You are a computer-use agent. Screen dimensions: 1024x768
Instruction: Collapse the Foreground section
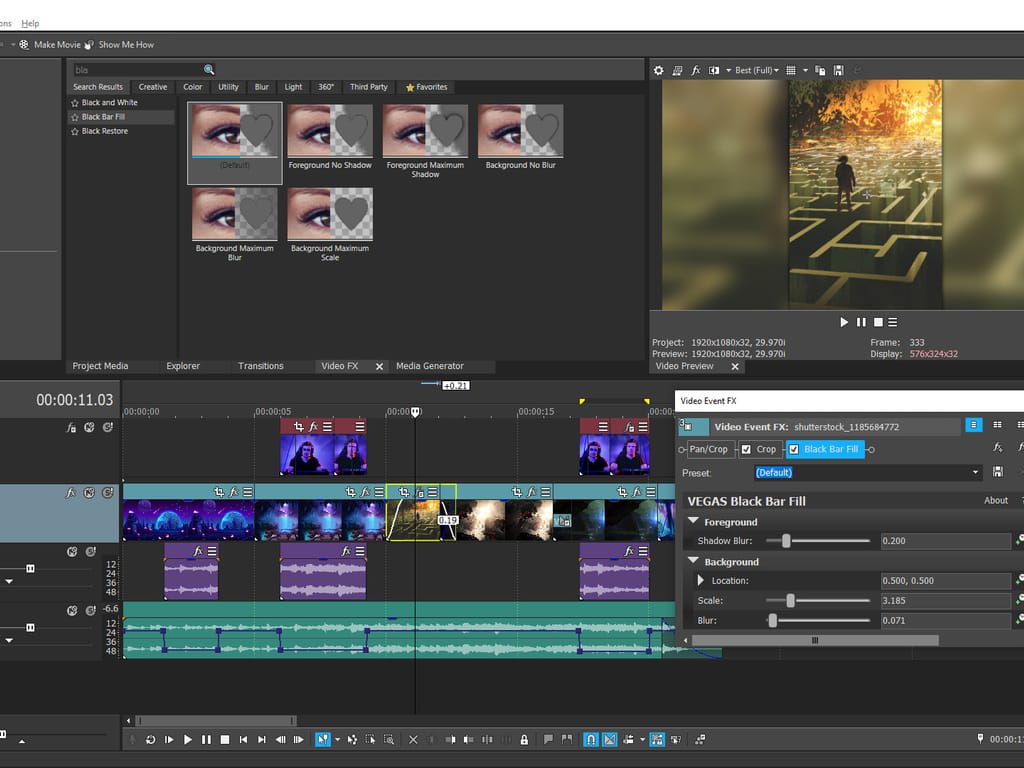pyautogui.click(x=693, y=522)
